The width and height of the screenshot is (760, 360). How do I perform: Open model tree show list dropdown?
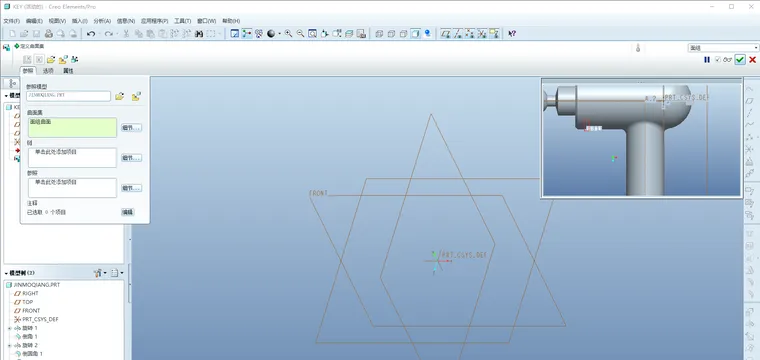tap(117, 273)
